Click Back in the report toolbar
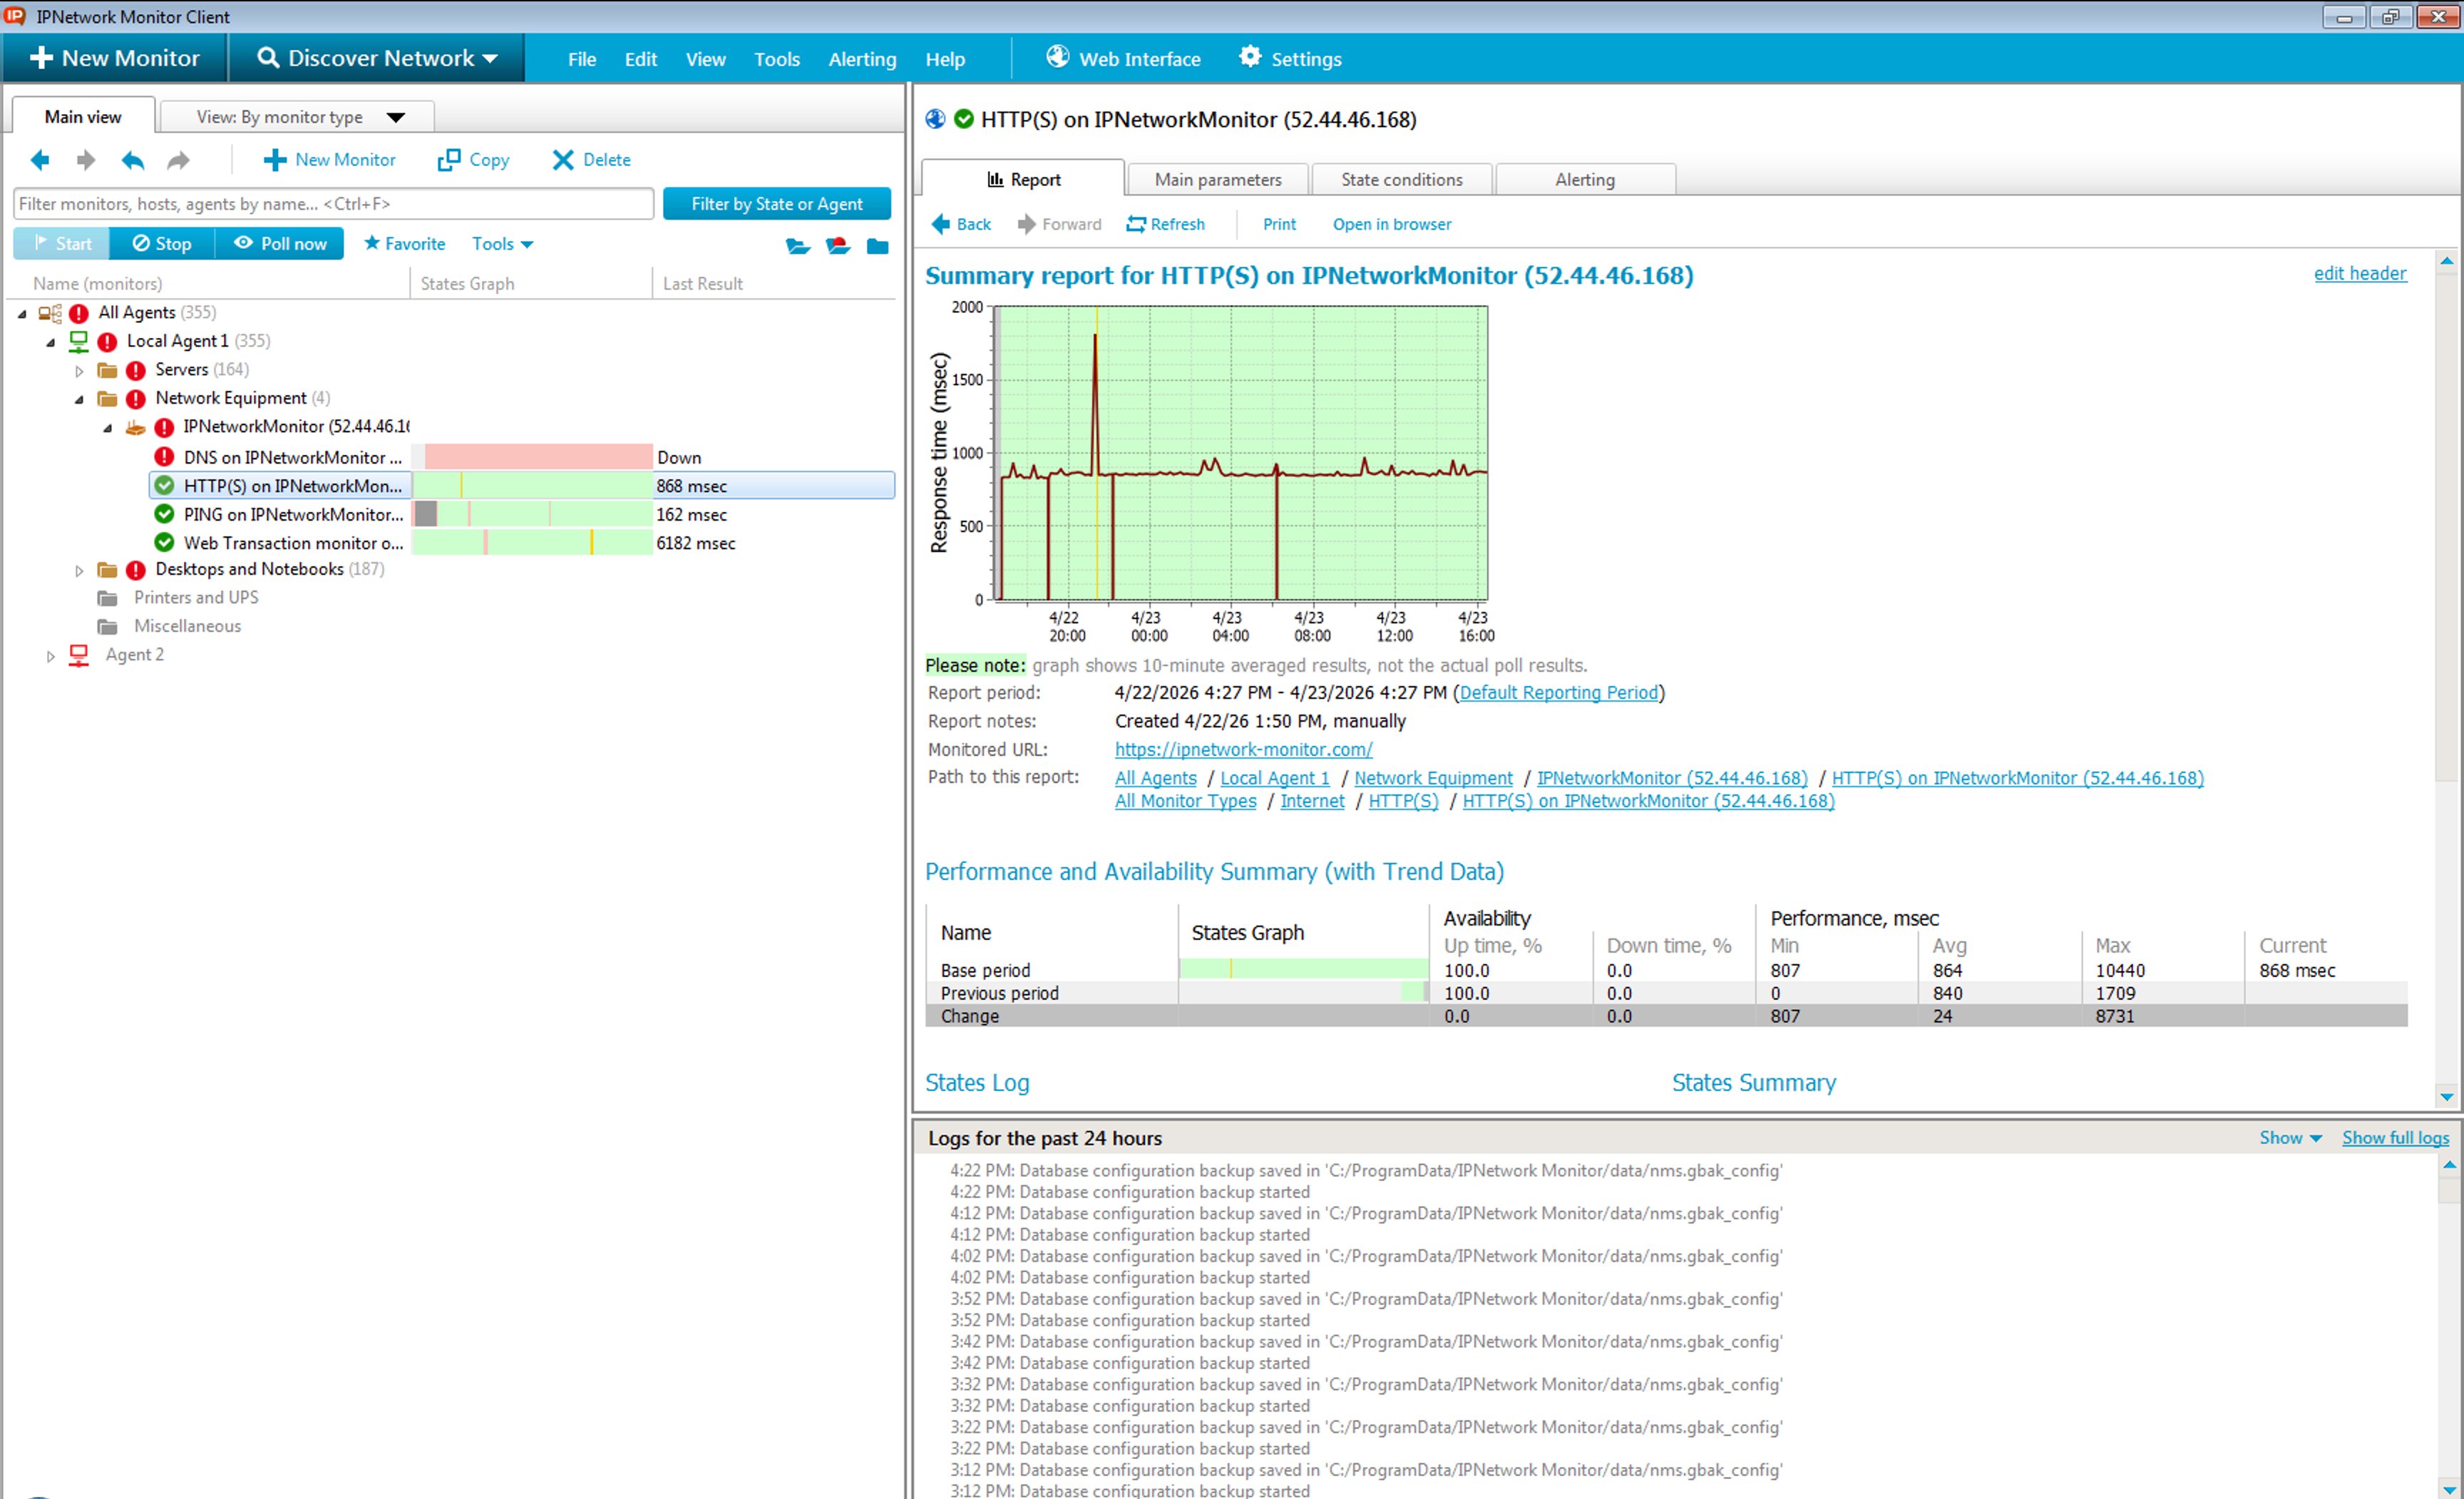Image resolution: width=2464 pixels, height=1499 pixels. [x=961, y=224]
